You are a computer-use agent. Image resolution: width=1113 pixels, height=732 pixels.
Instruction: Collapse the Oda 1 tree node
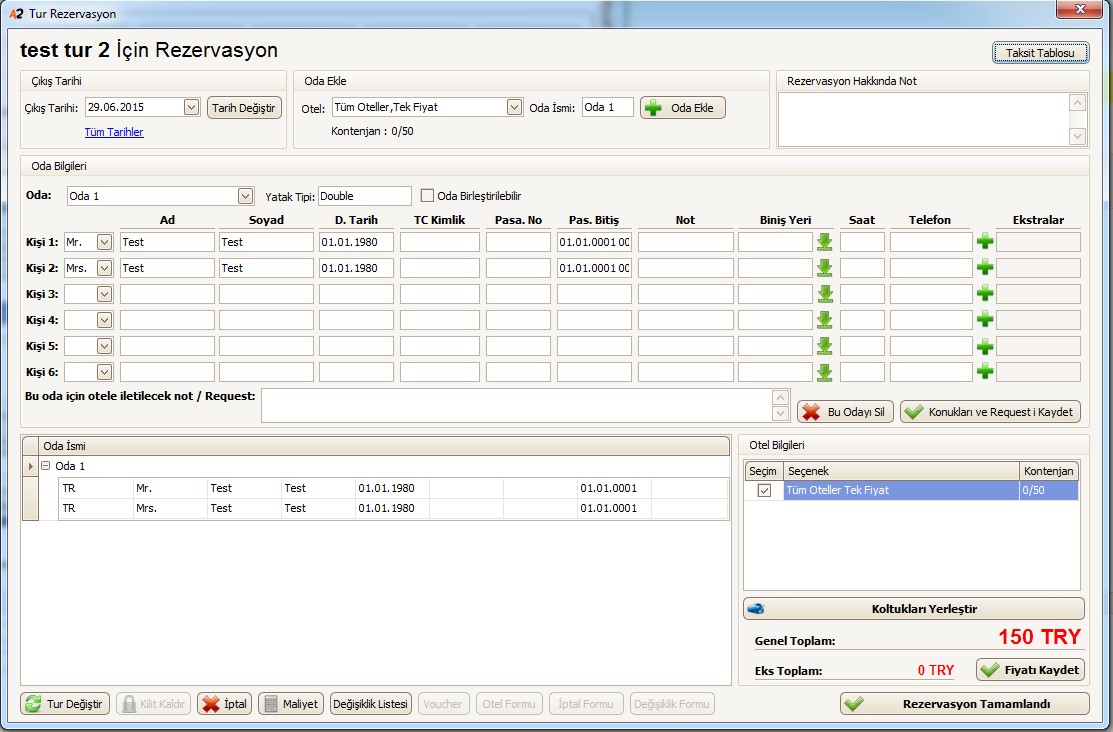tap(45, 466)
